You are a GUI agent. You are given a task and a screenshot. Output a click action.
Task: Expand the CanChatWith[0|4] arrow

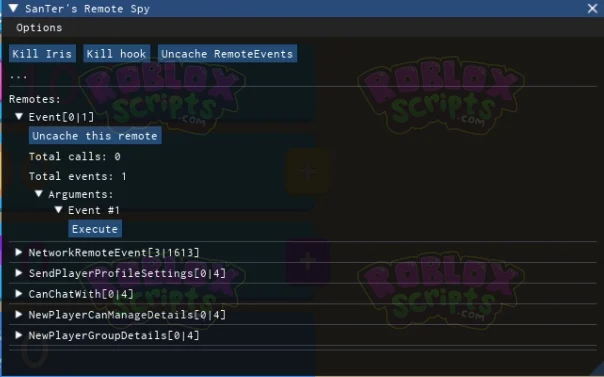(x=18, y=293)
